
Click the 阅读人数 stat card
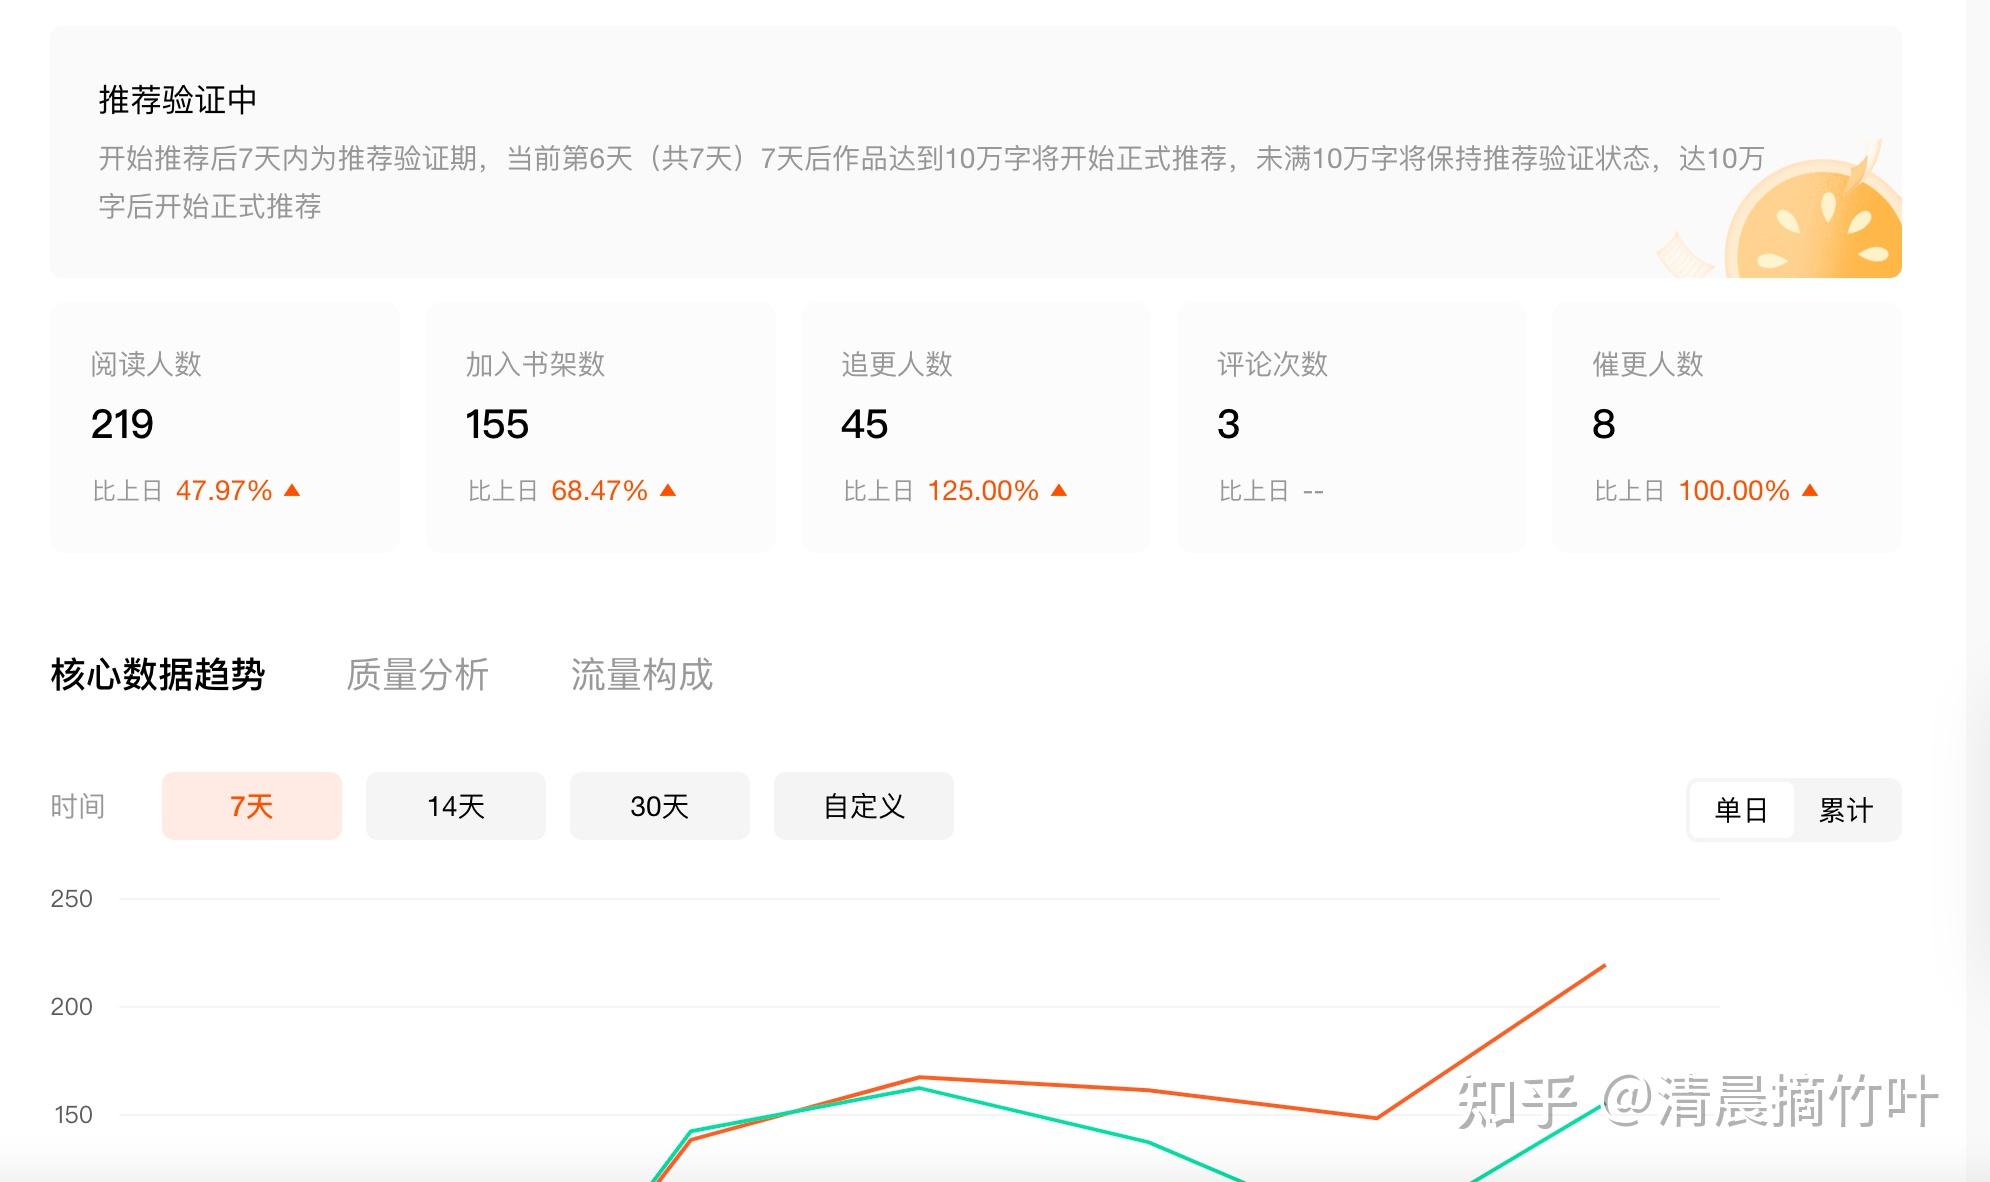pyautogui.click(x=224, y=427)
